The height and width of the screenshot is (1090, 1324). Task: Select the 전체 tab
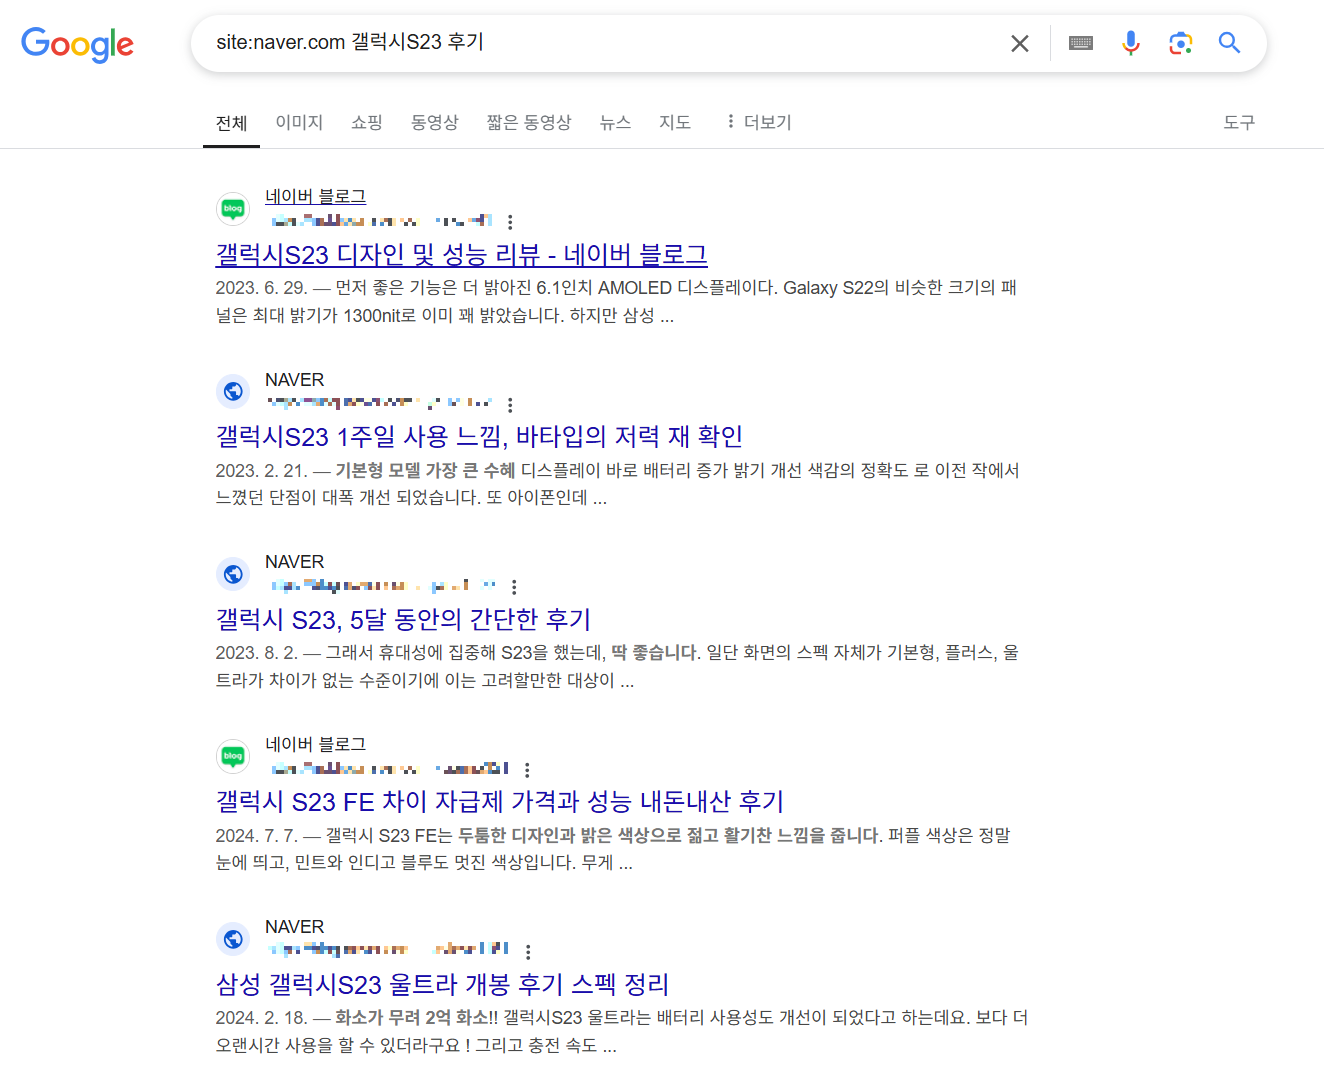231,122
